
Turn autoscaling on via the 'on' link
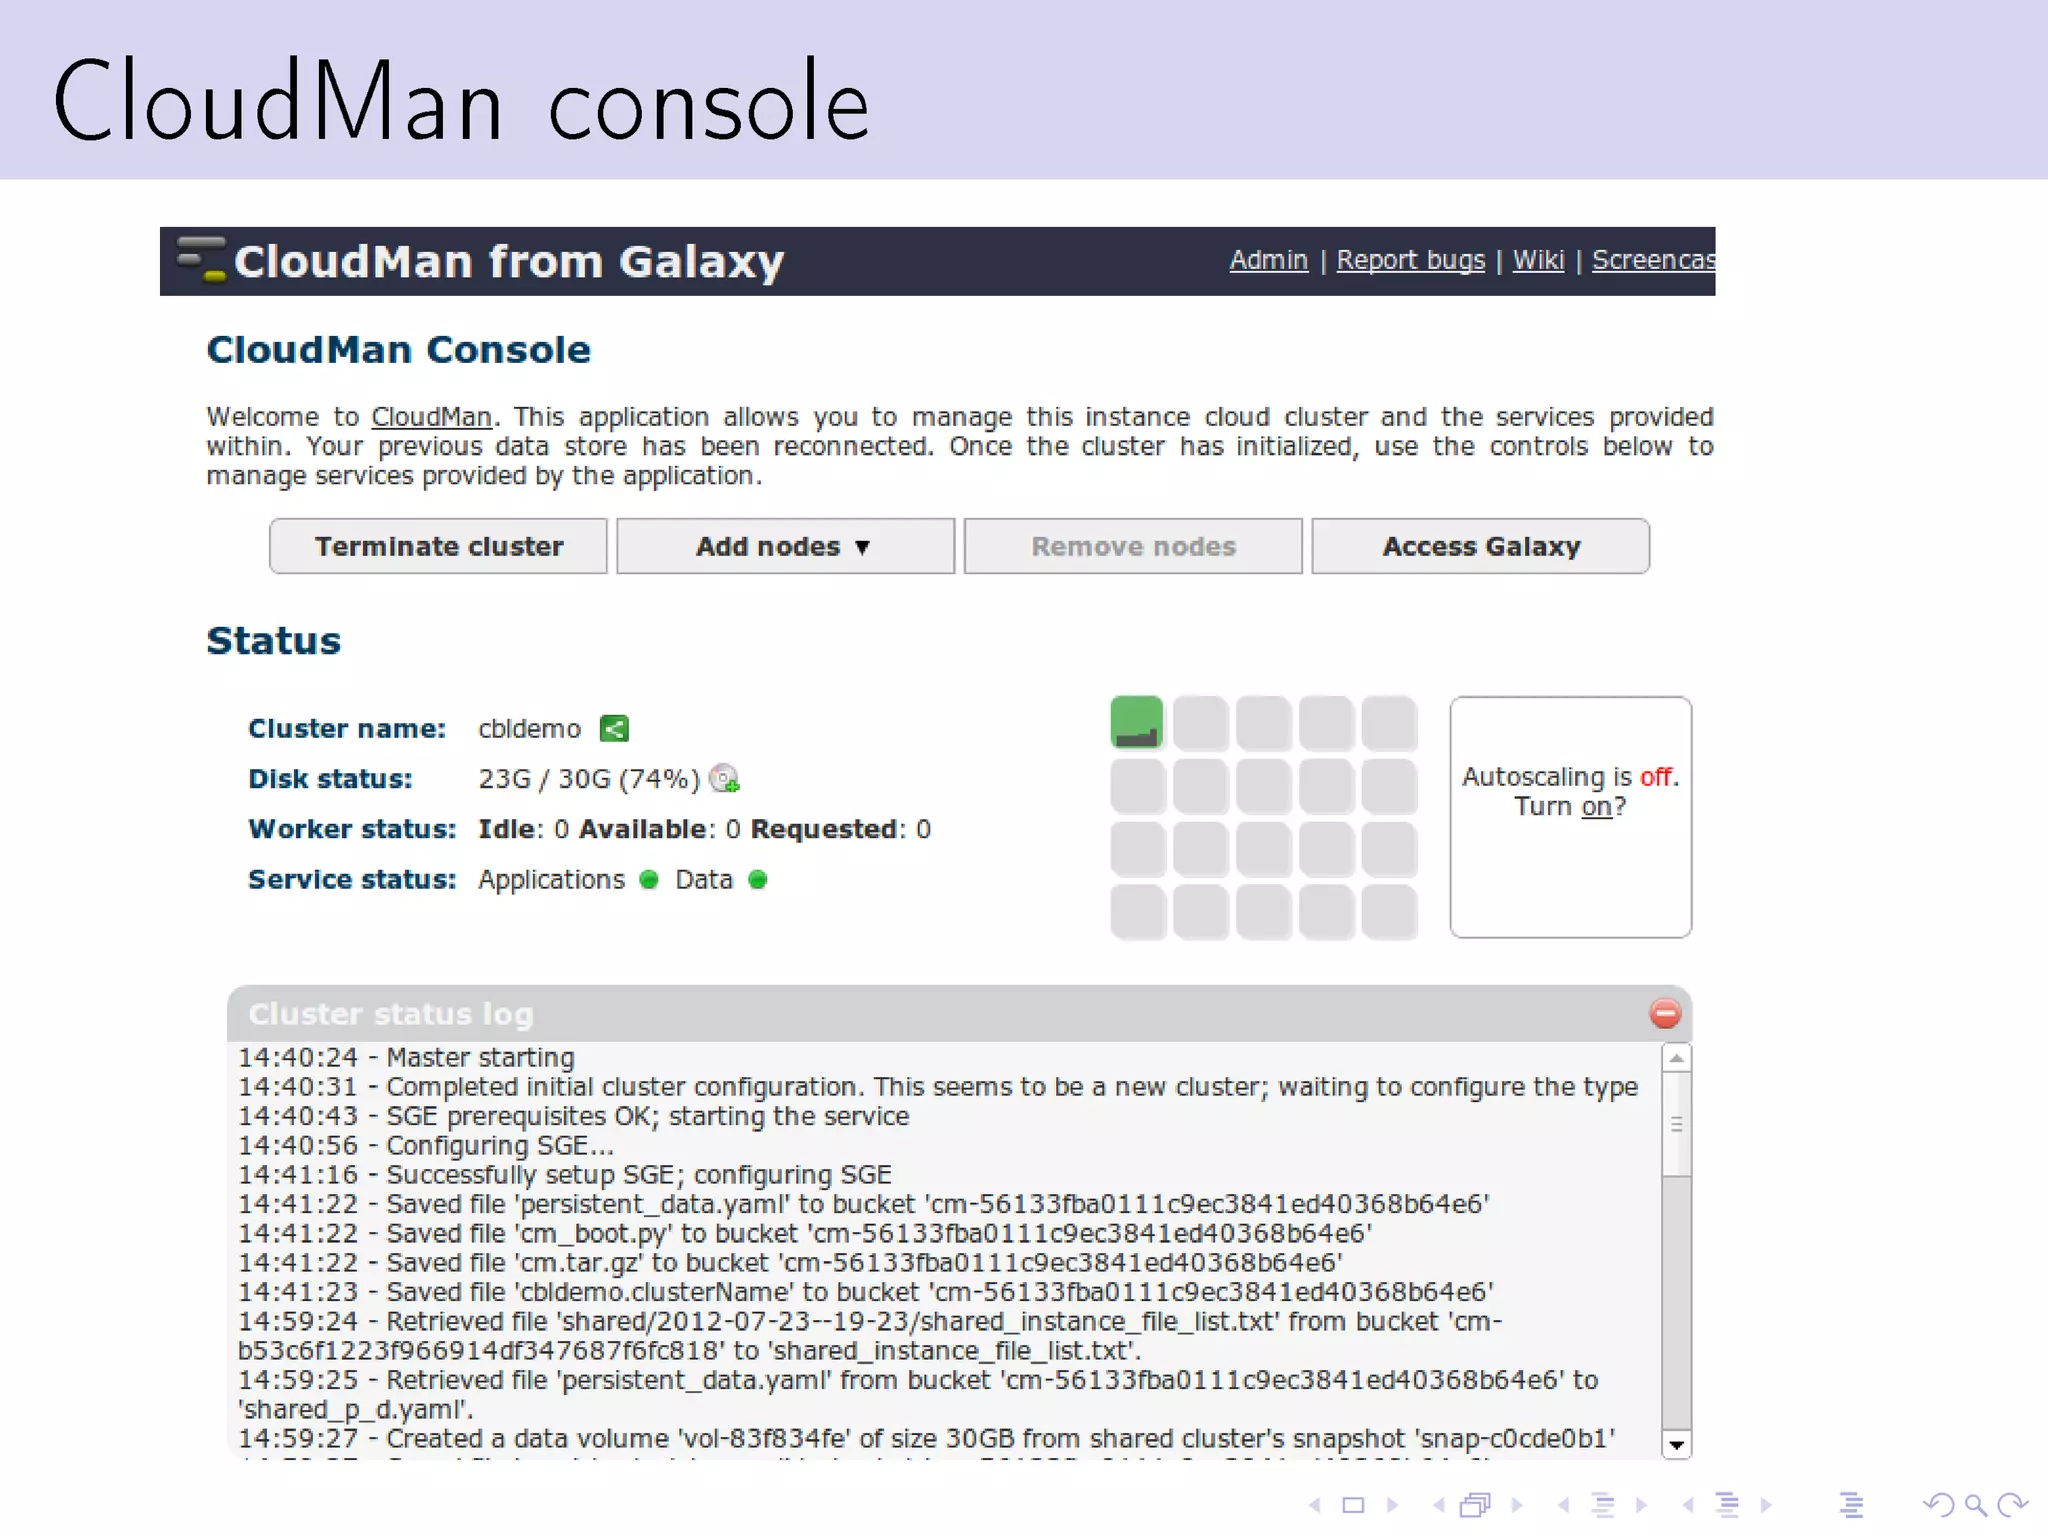pyautogui.click(x=1596, y=806)
